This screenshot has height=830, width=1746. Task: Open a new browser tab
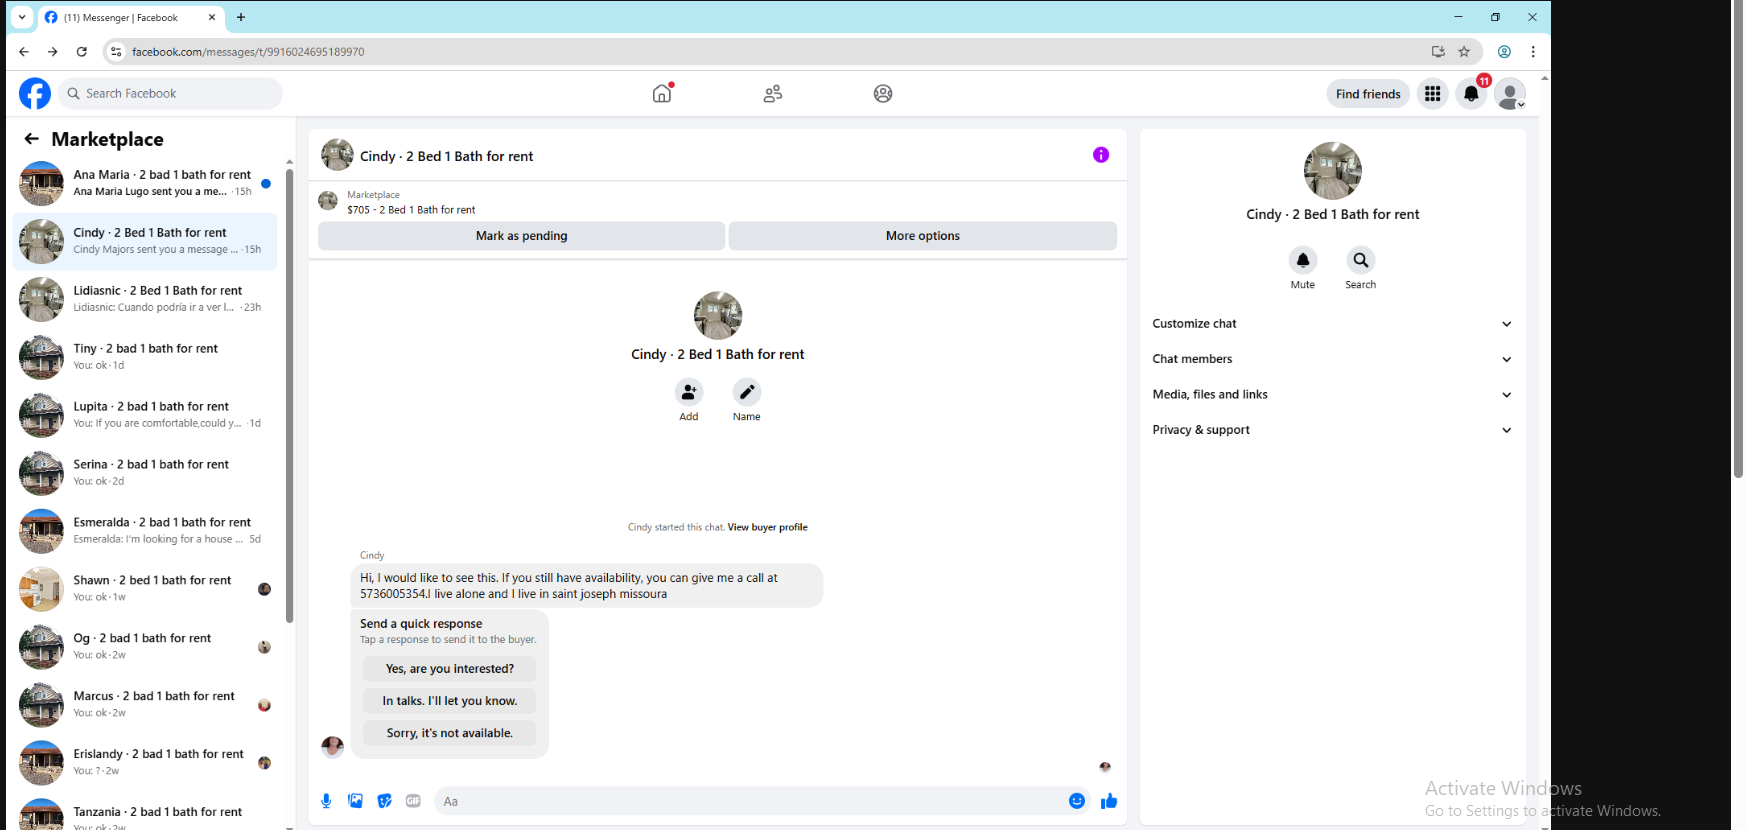241,17
